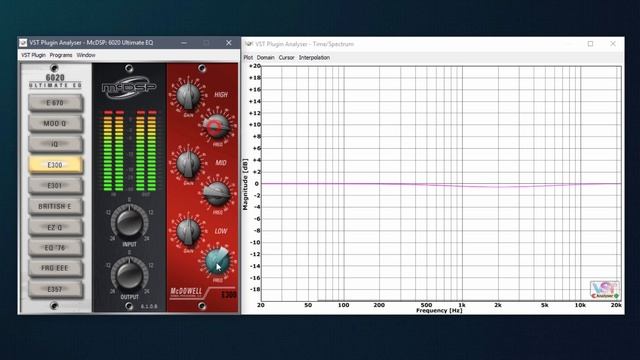Click the HIGH band gain knob
640x360 pixels.
(188, 96)
